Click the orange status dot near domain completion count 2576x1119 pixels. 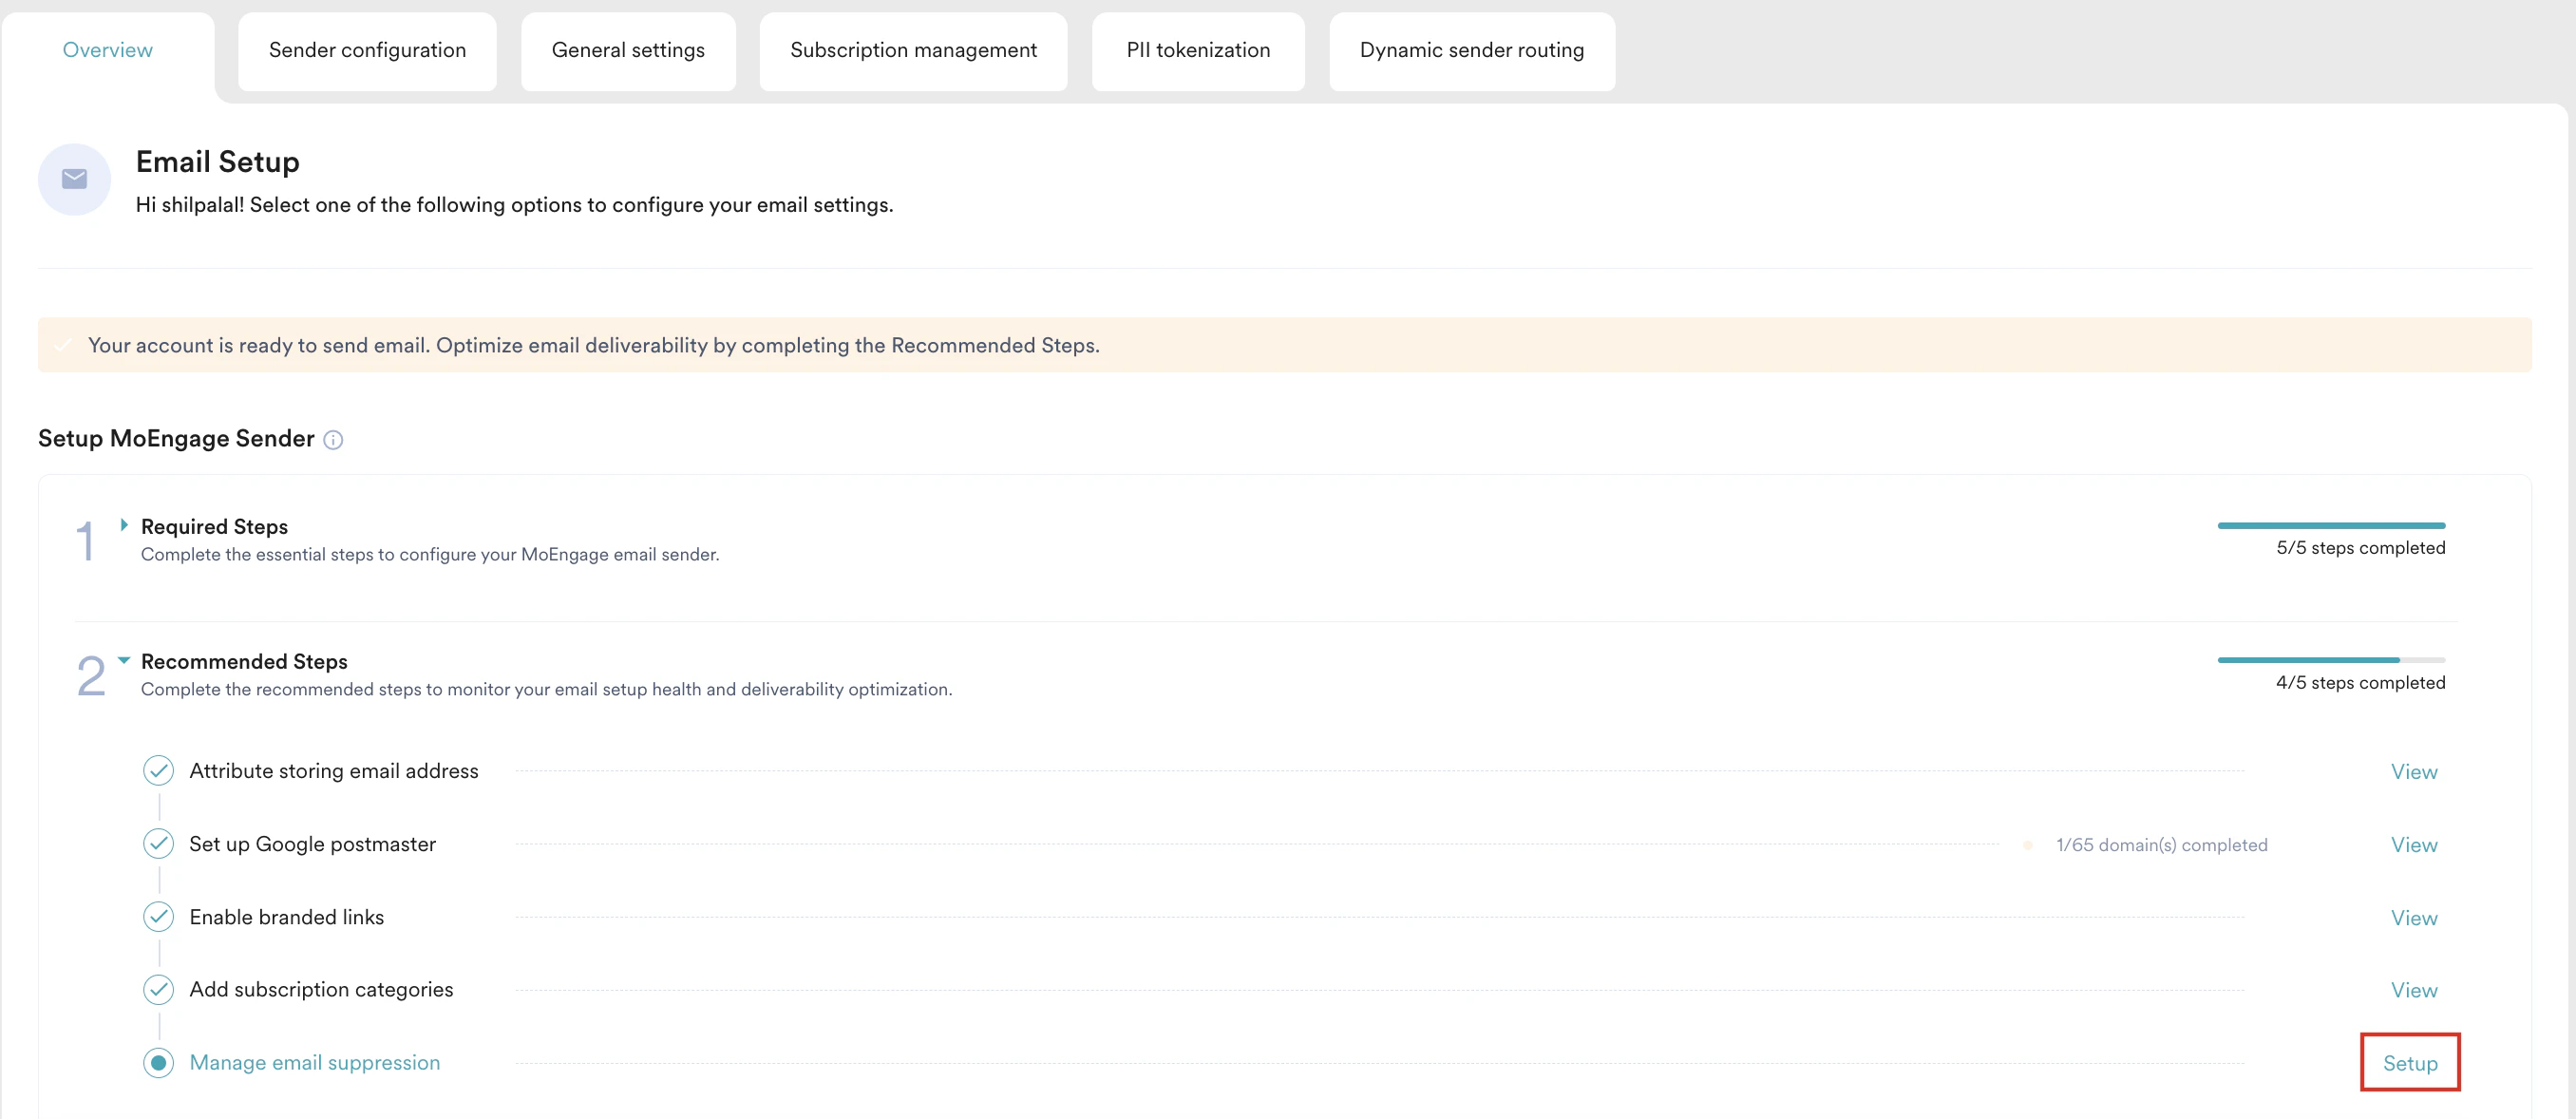point(2027,844)
